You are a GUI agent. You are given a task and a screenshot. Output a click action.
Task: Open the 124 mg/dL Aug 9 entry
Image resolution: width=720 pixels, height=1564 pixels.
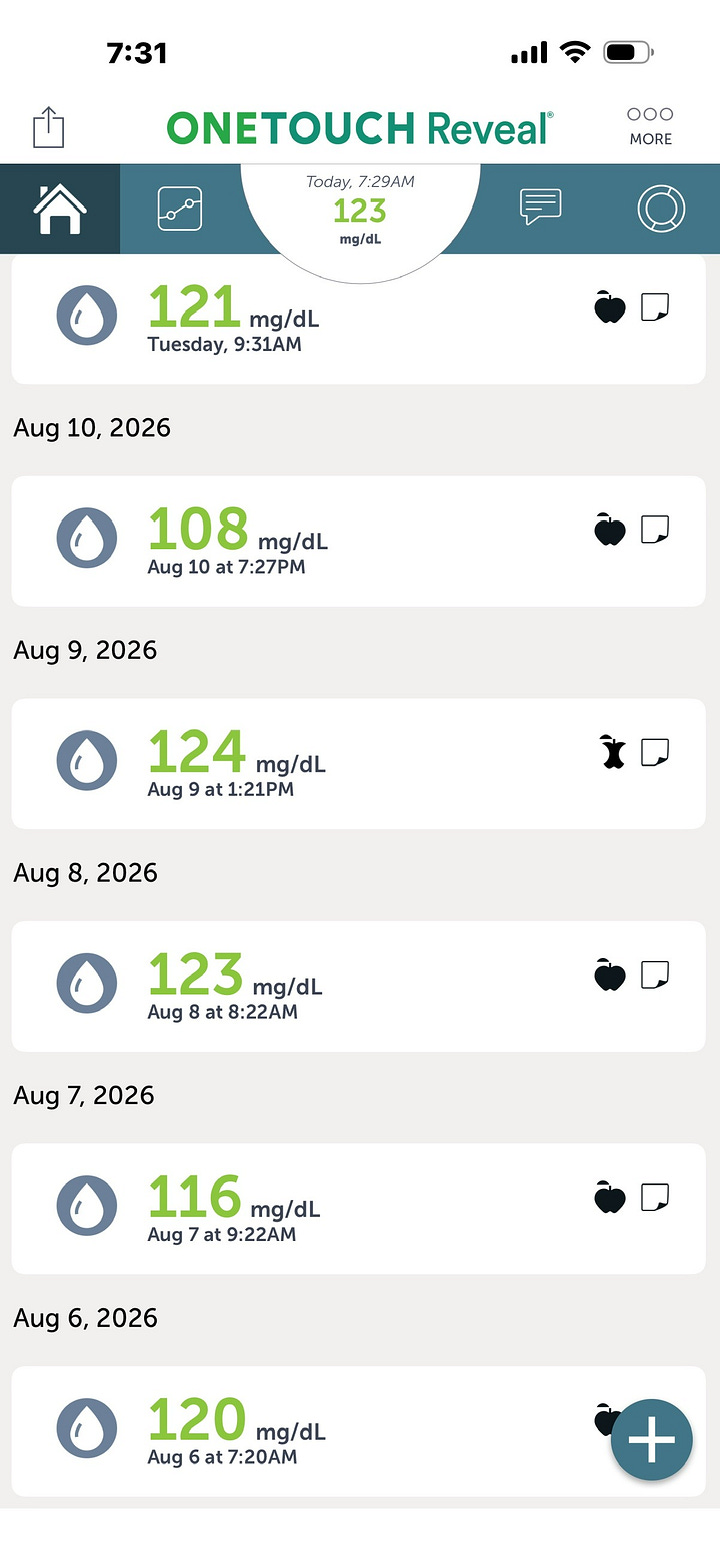pyautogui.click(x=358, y=763)
